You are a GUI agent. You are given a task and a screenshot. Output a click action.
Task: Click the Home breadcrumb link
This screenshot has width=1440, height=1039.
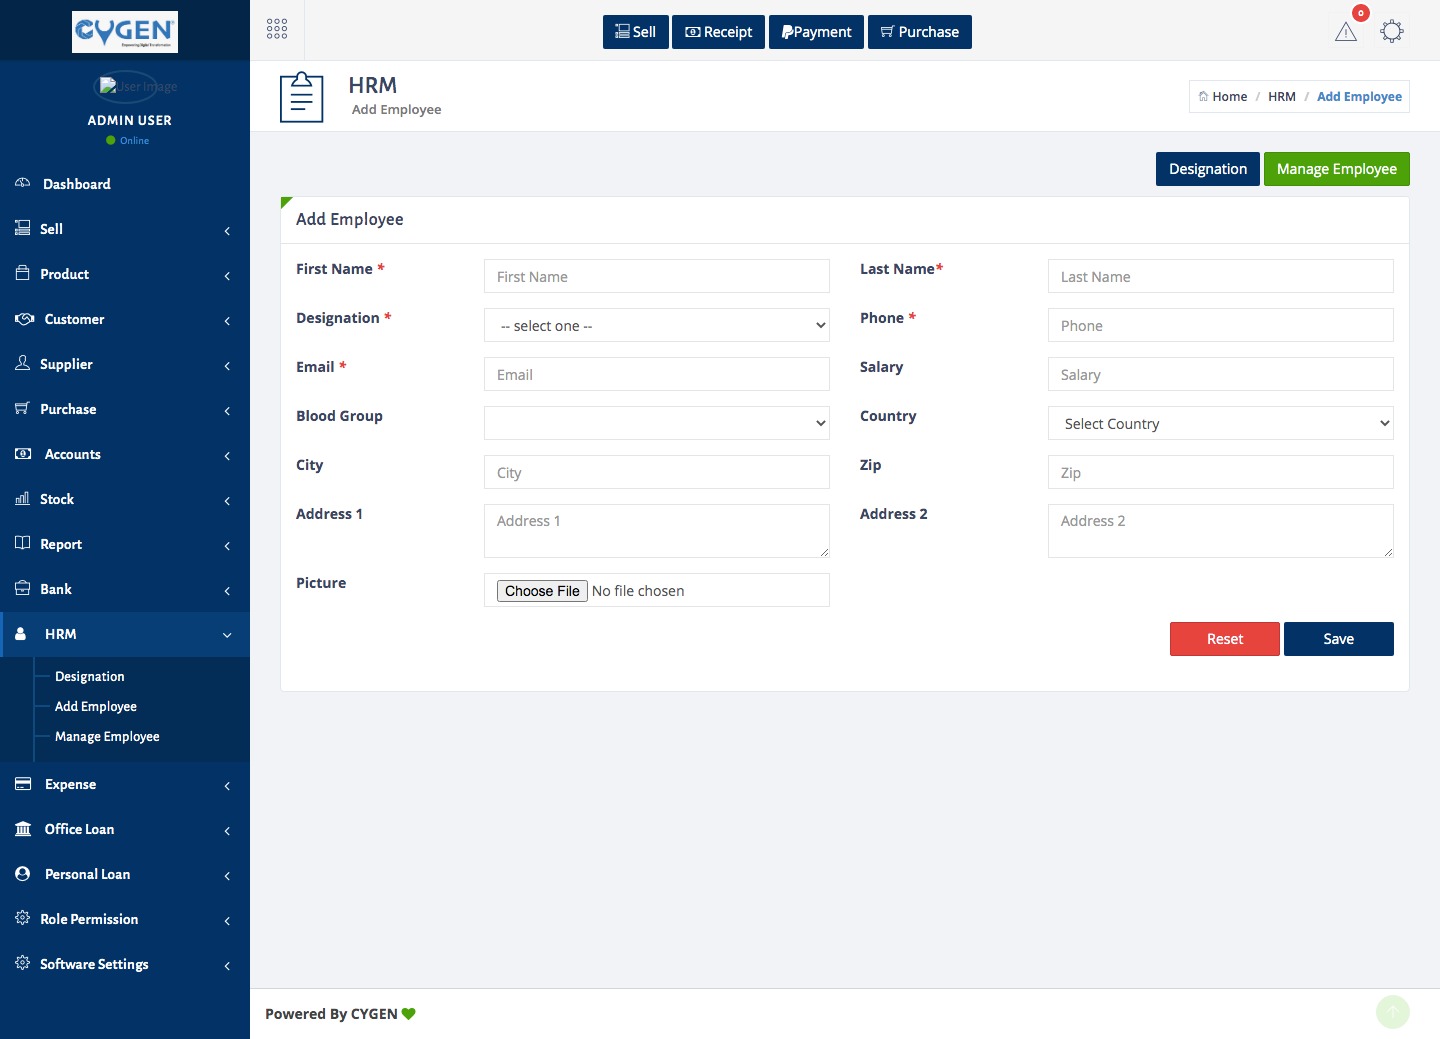pos(1230,97)
